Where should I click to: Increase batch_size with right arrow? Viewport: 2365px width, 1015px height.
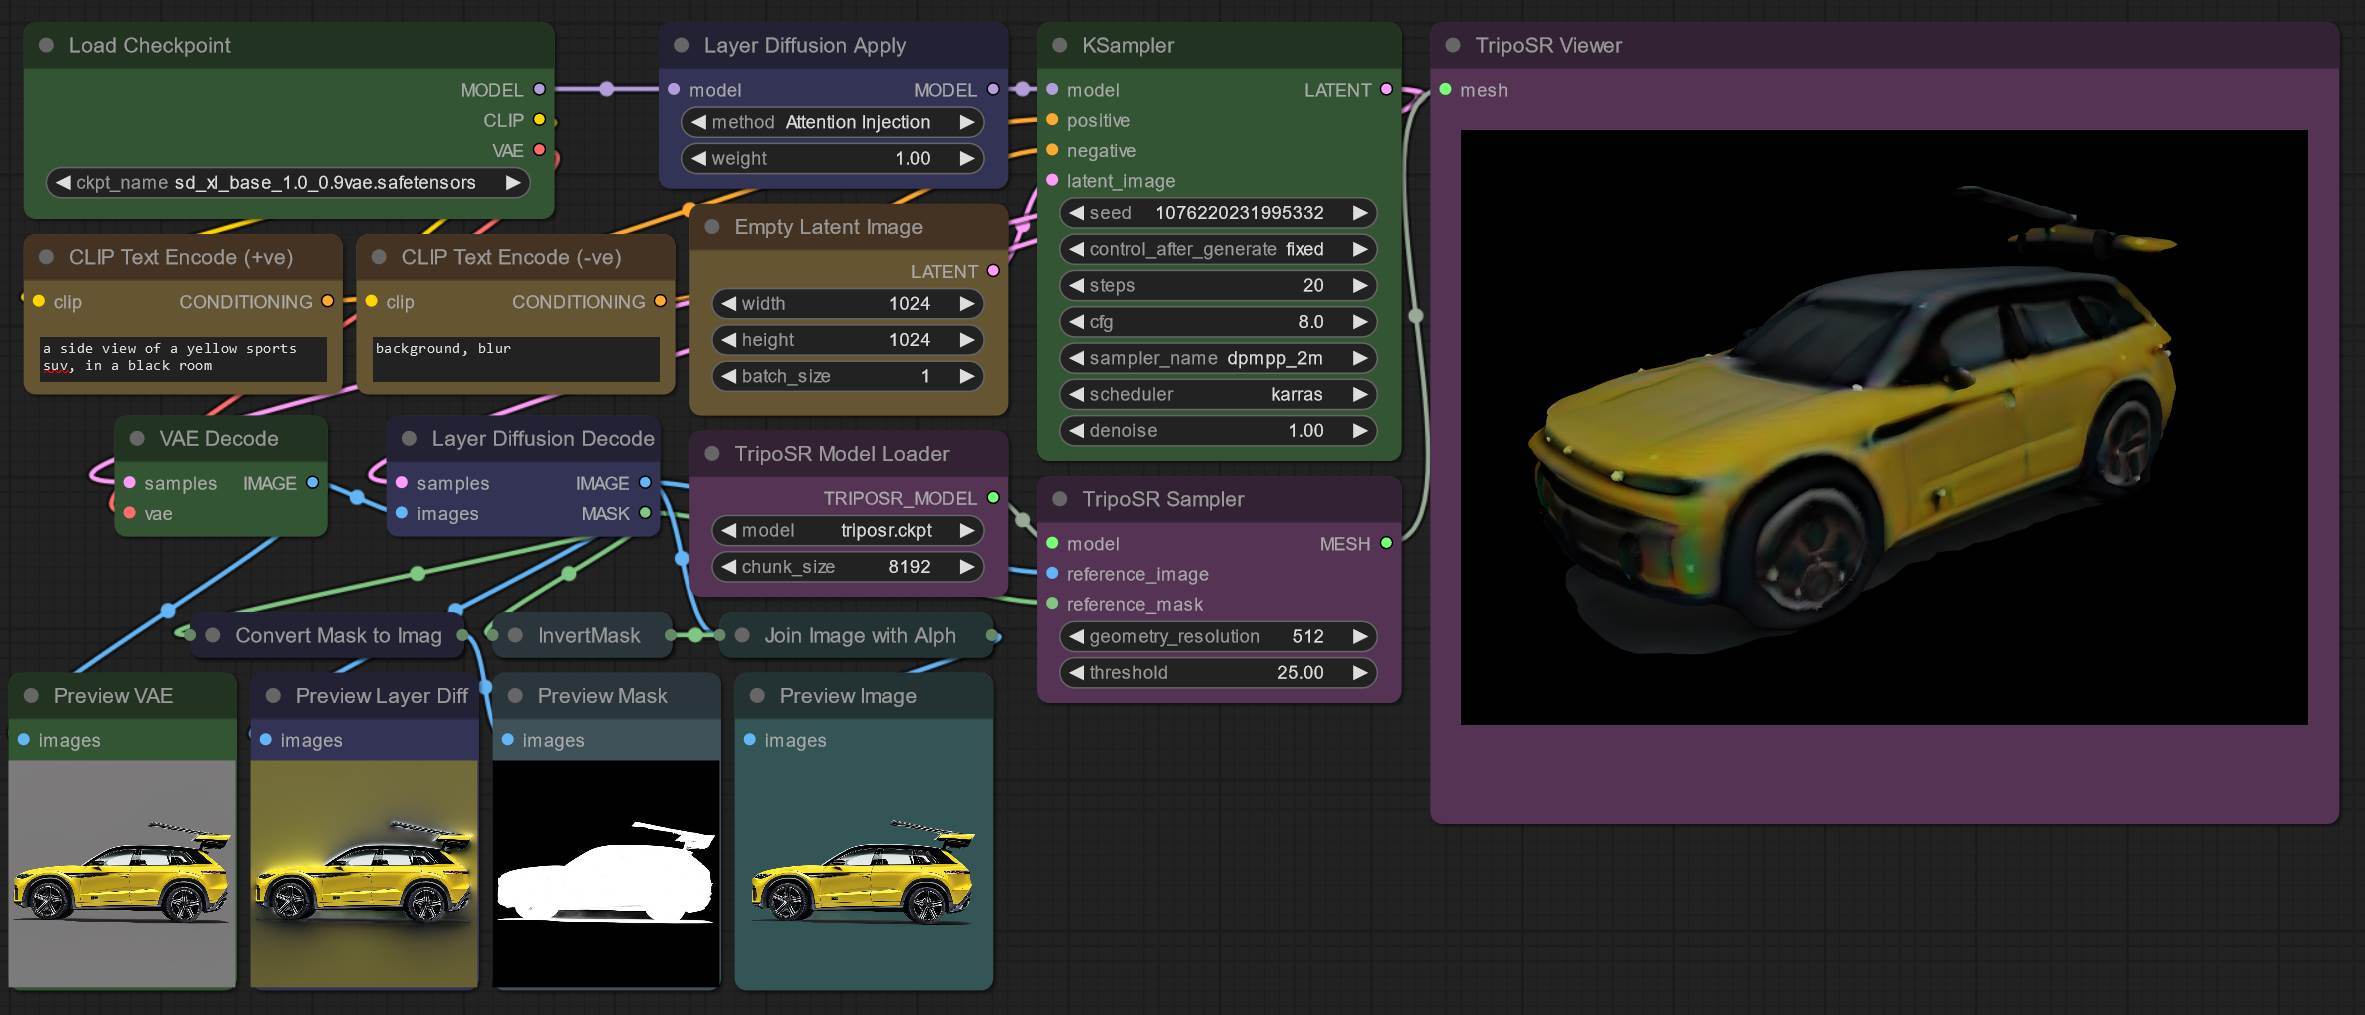pyautogui.click(x=966, y=376)
